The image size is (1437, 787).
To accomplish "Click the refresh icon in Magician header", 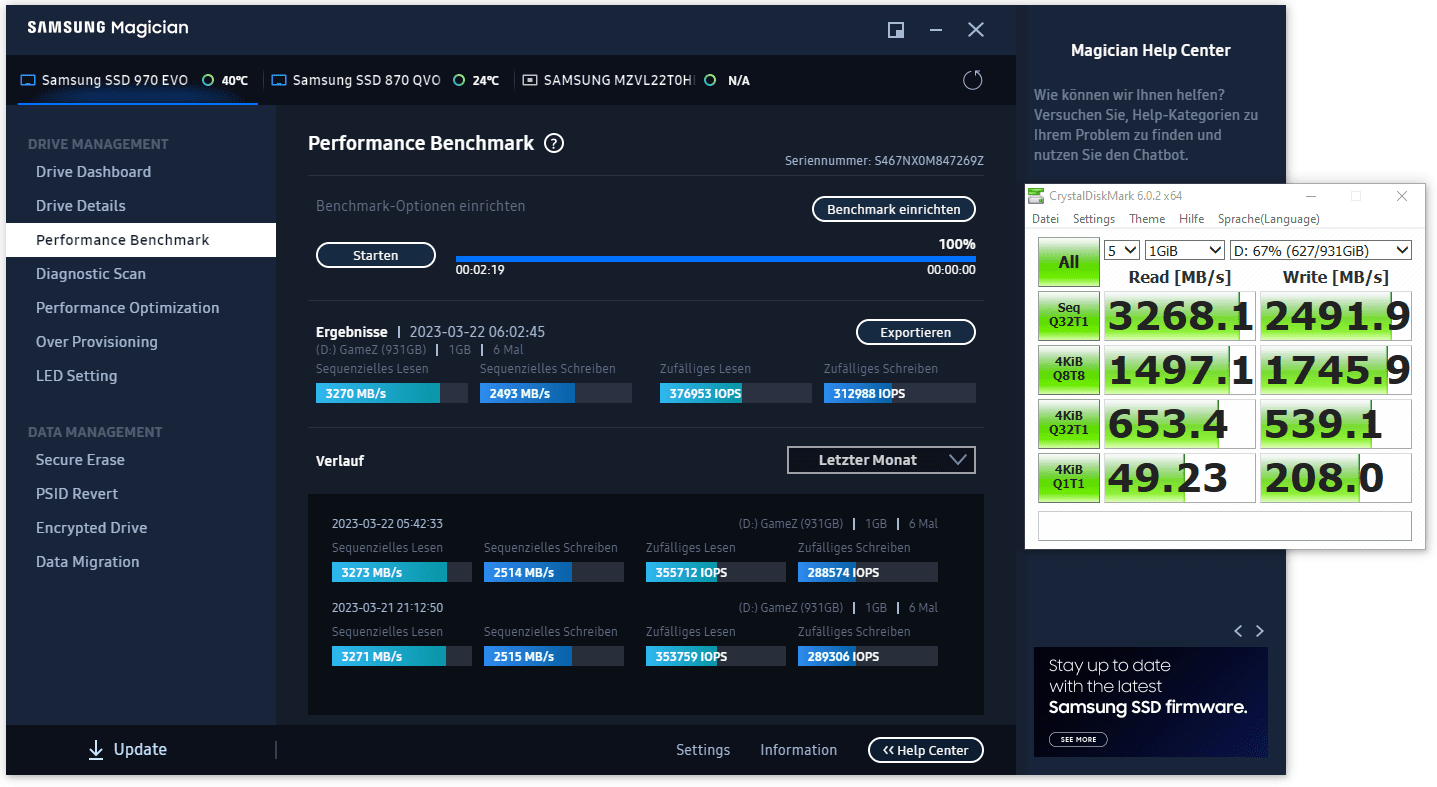I will (x=972, y=80).
